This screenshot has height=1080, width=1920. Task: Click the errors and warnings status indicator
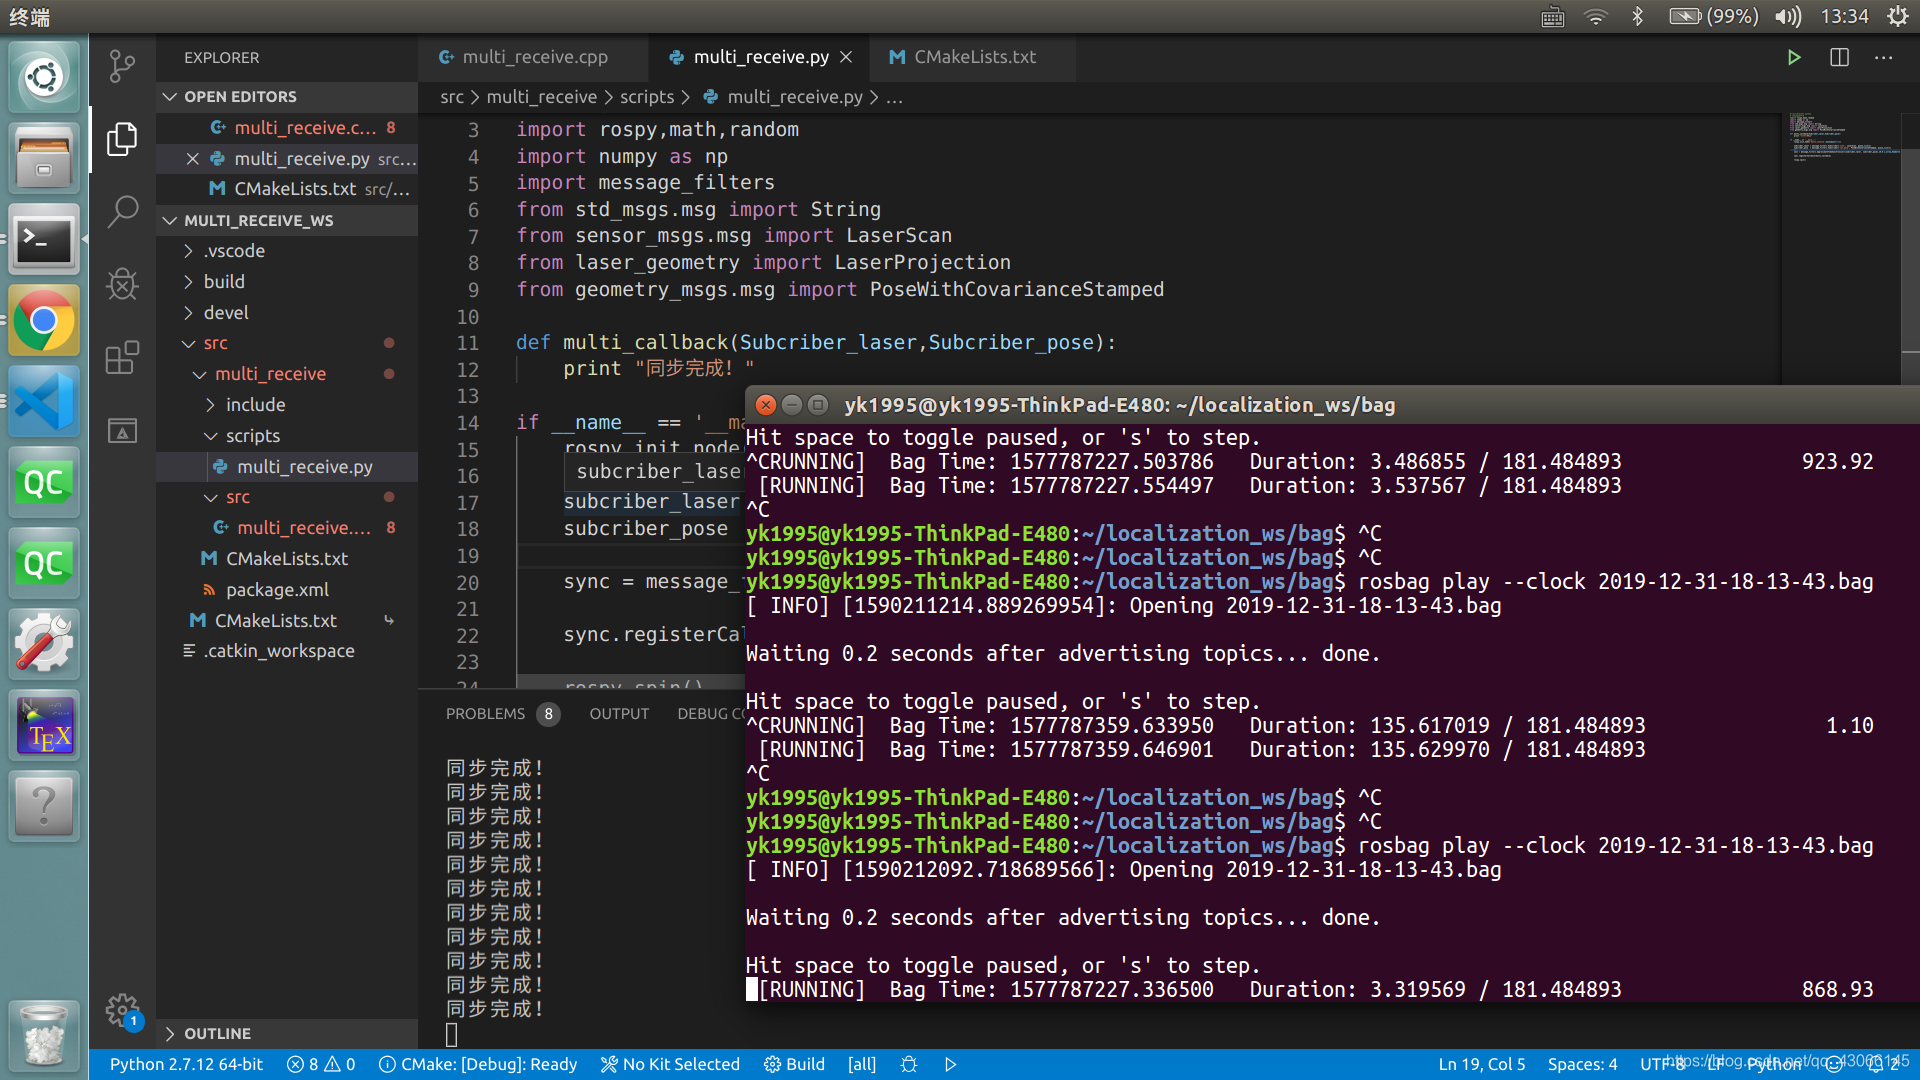pyautogui.click(x=321, y=1064)
